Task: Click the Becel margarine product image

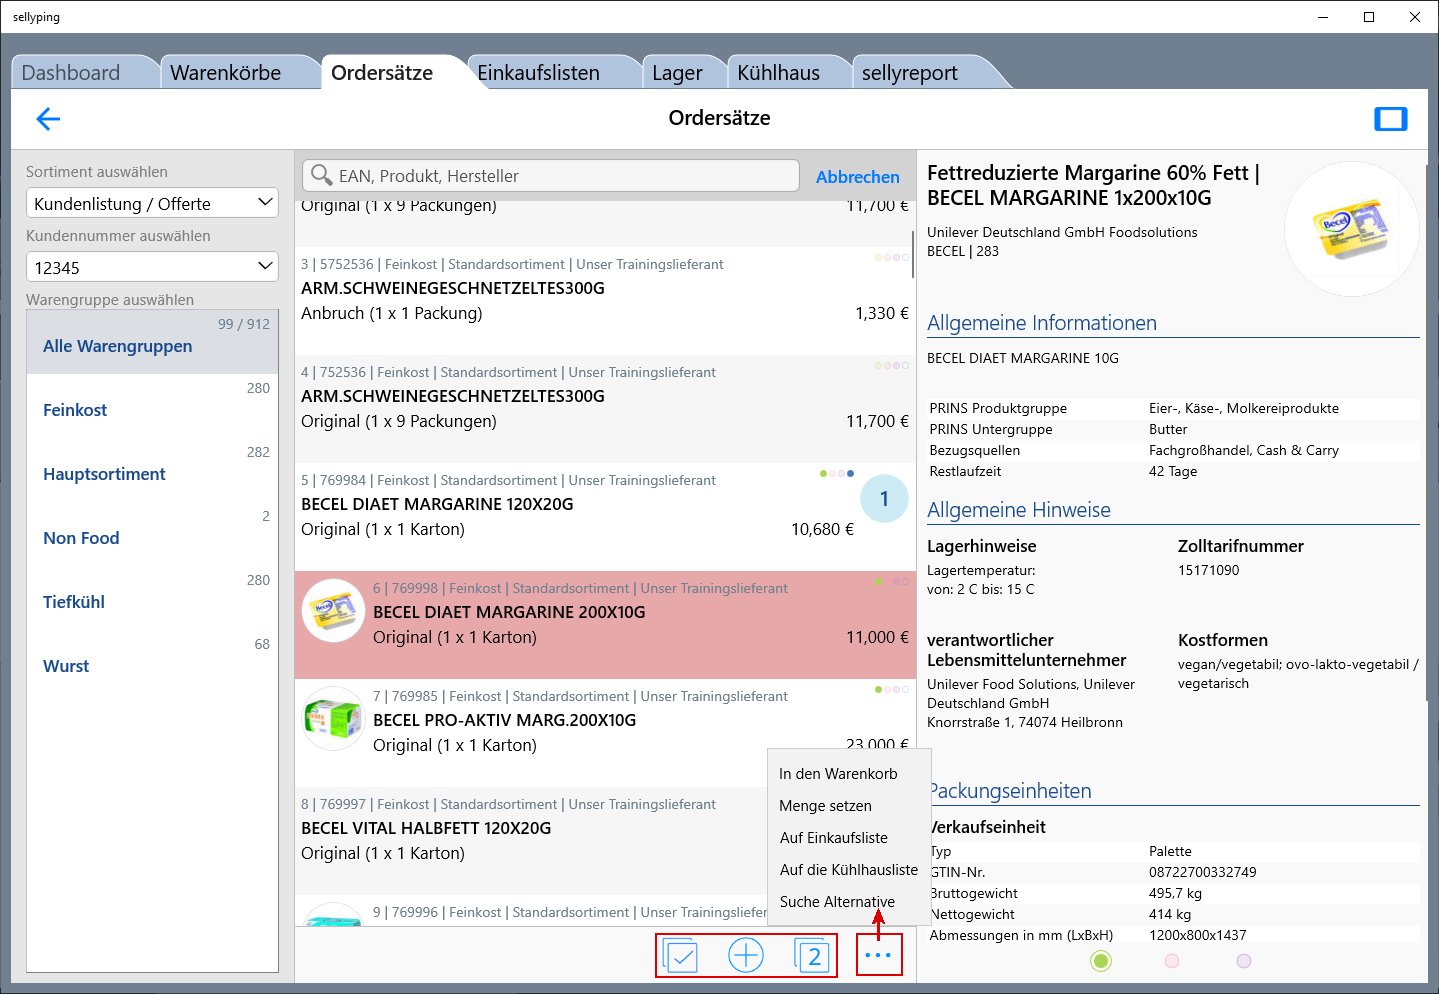Action: click(x=1351, y=229)
